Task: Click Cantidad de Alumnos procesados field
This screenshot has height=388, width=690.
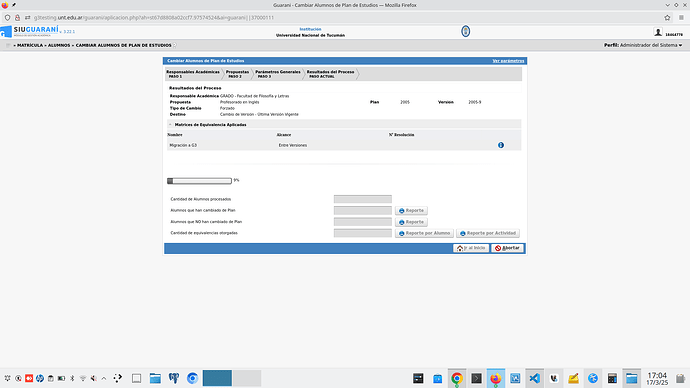Action: tap(363, 199)
